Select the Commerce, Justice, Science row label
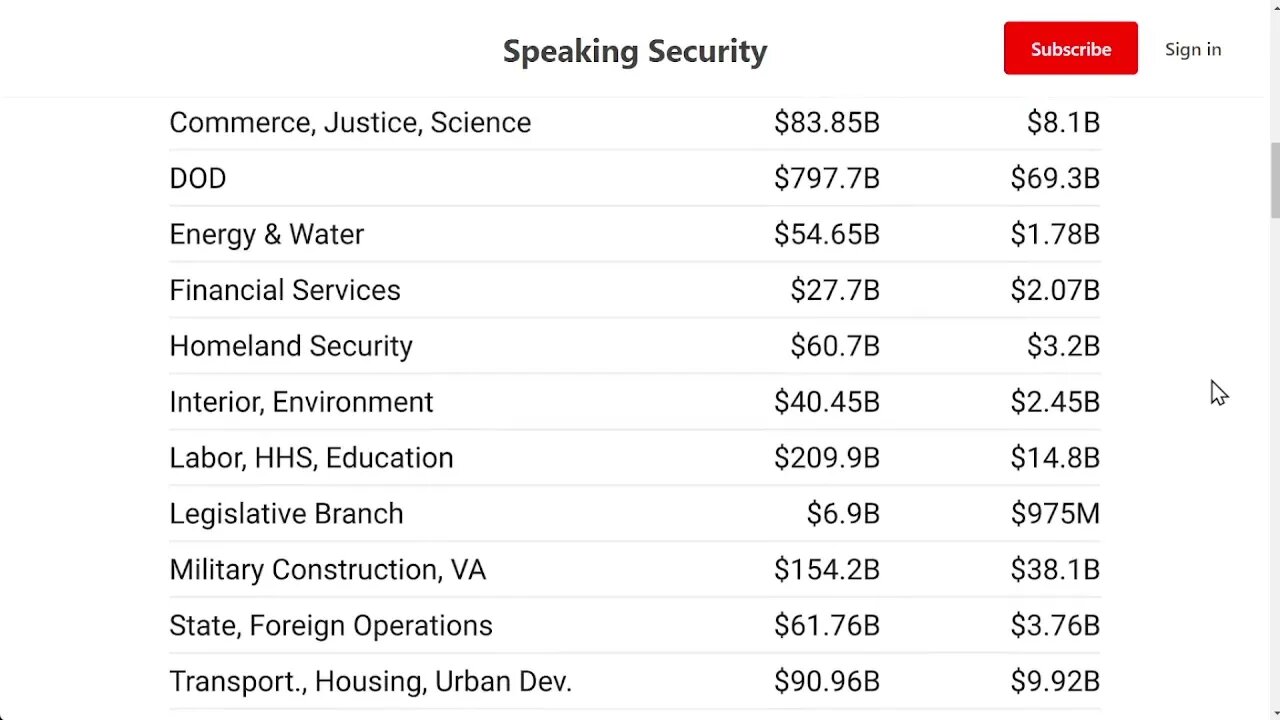Image resolution: width=1280 pixels, height=720 pixels. point(350,122)
